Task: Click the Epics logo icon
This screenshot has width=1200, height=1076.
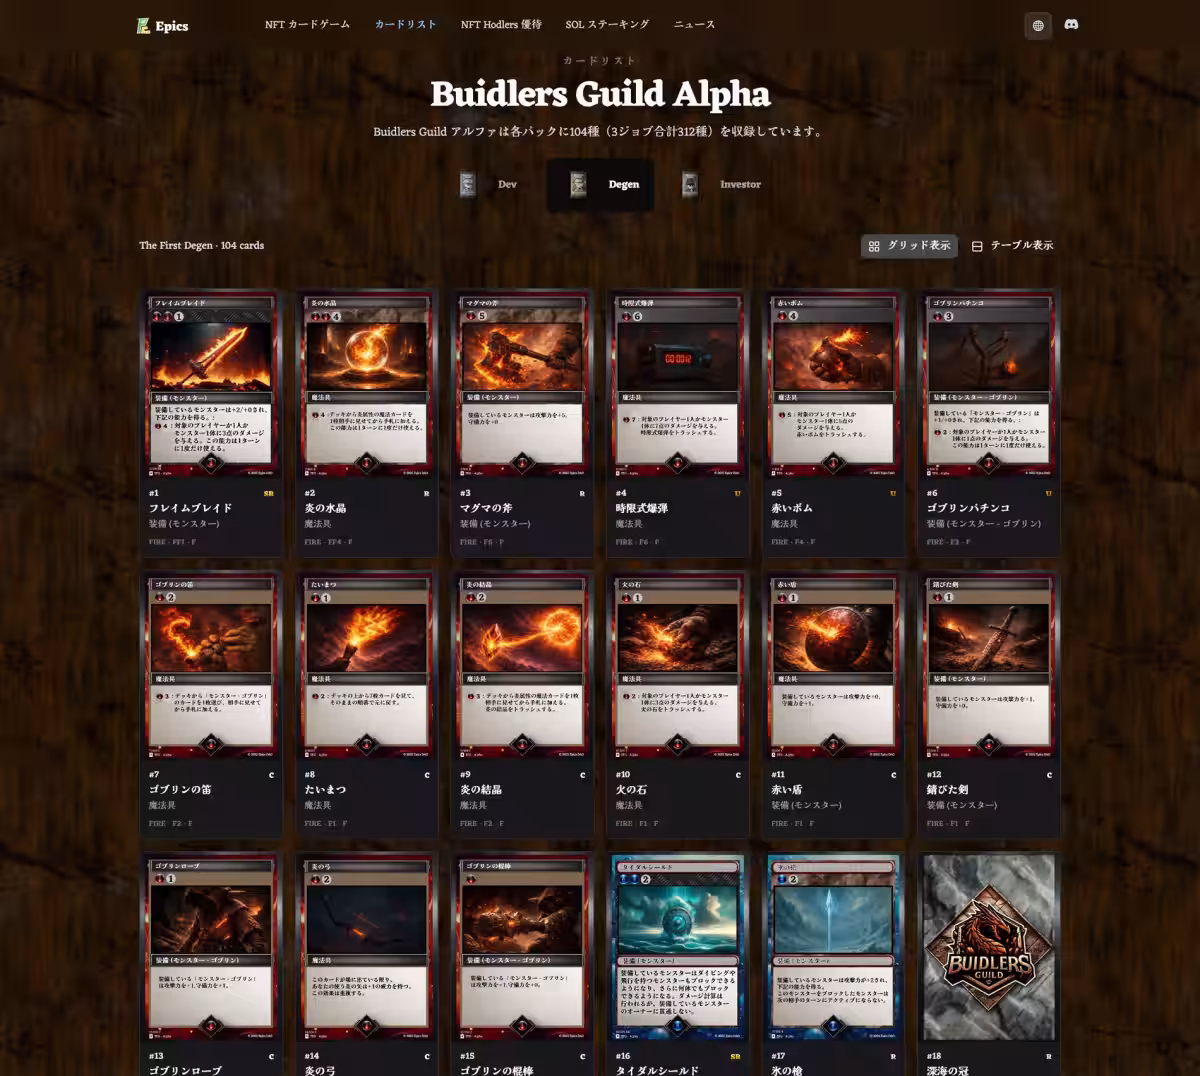Action: pos(144,26)
